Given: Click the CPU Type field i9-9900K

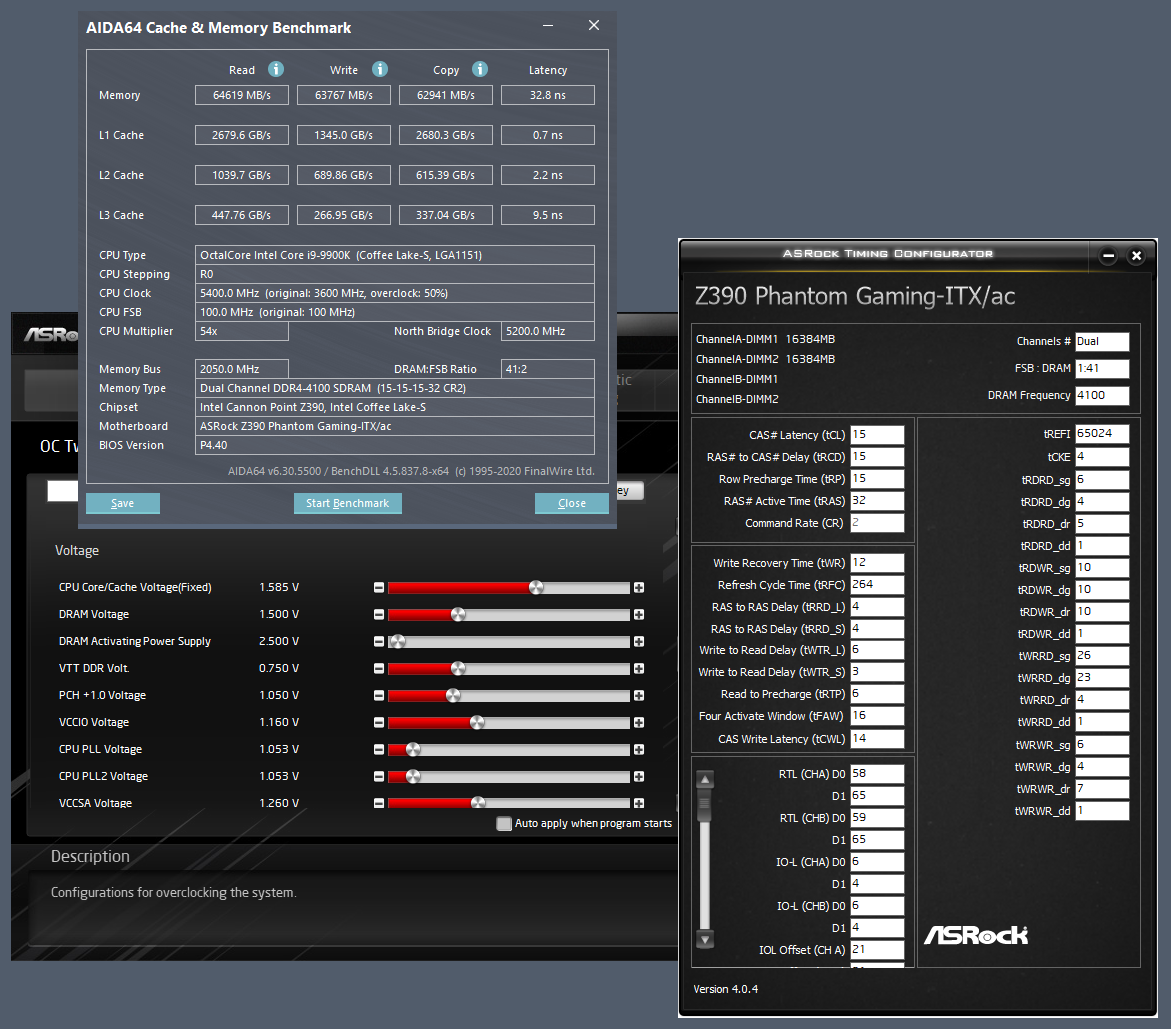Looking at the screenshot, I should coord(395,255).
